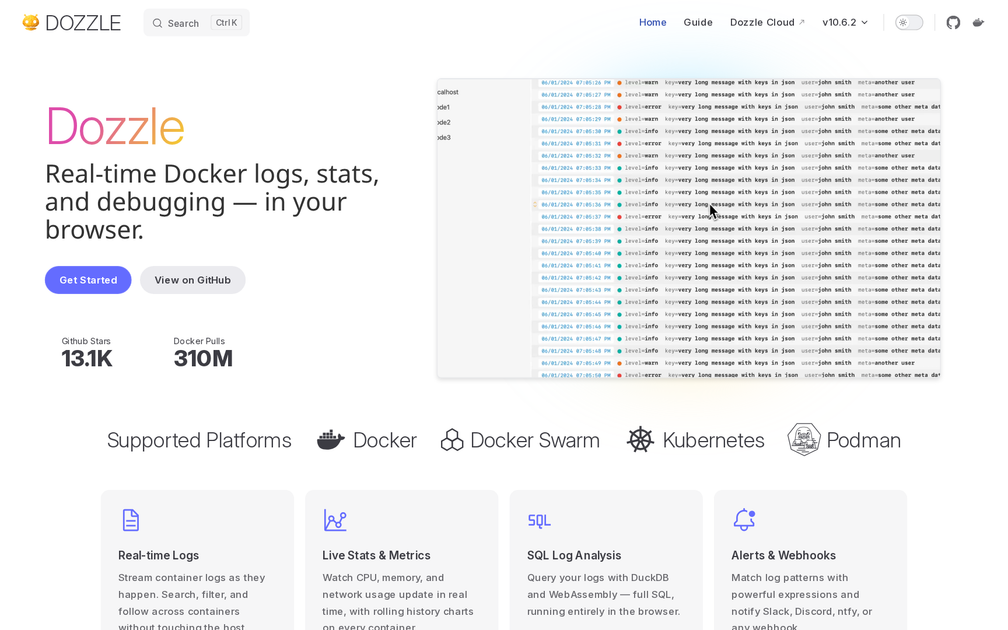Click the Ctrl K shortcut badge

[x=226, y=22]
